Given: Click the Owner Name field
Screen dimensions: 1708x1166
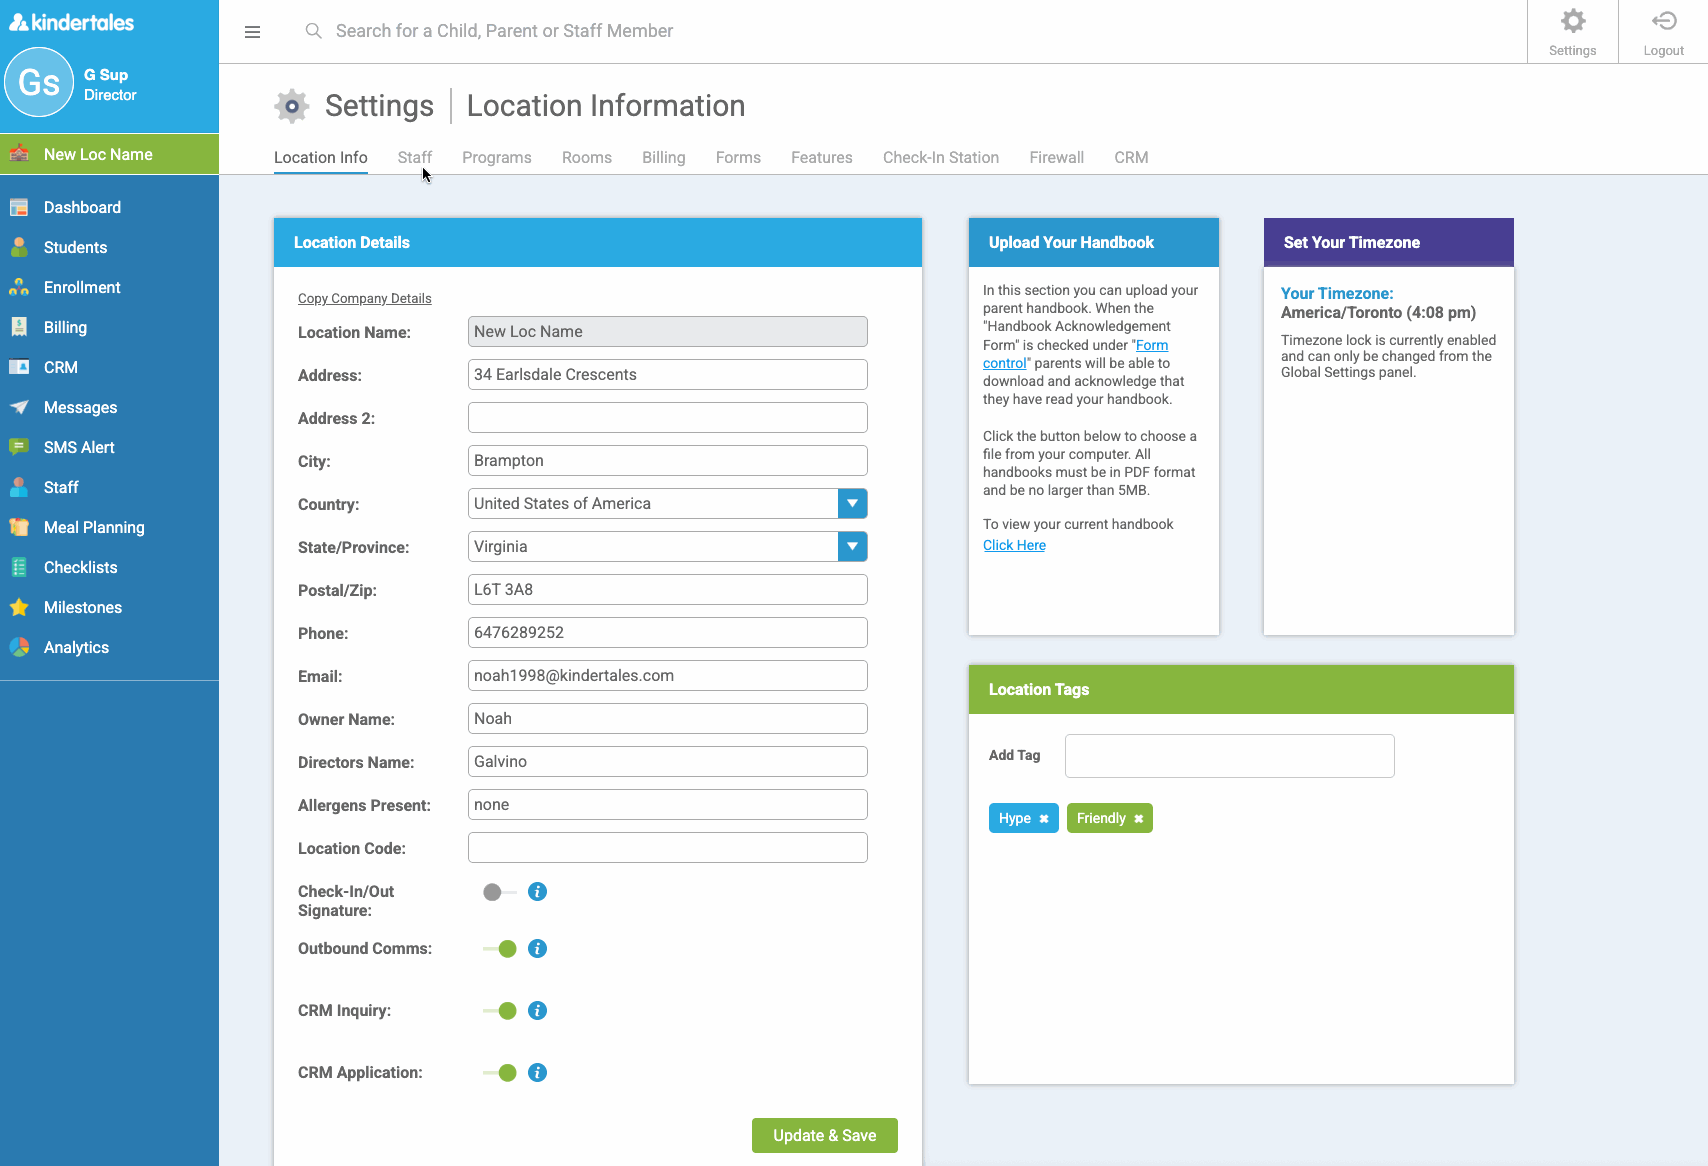Looking at the screenshot, I should coord(667,718).
